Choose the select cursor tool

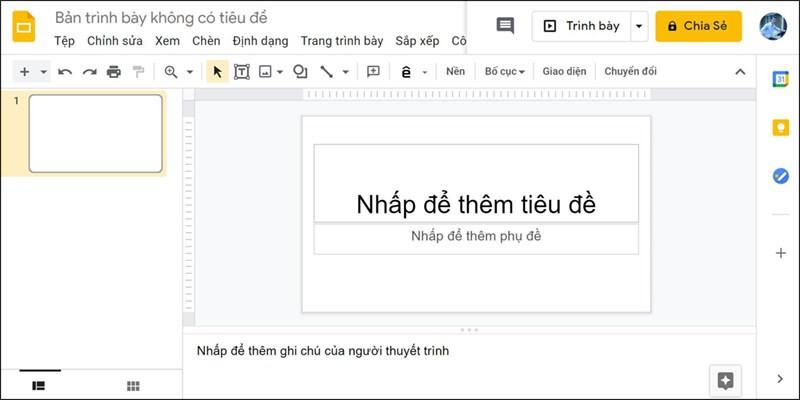(x=217, y=72)
